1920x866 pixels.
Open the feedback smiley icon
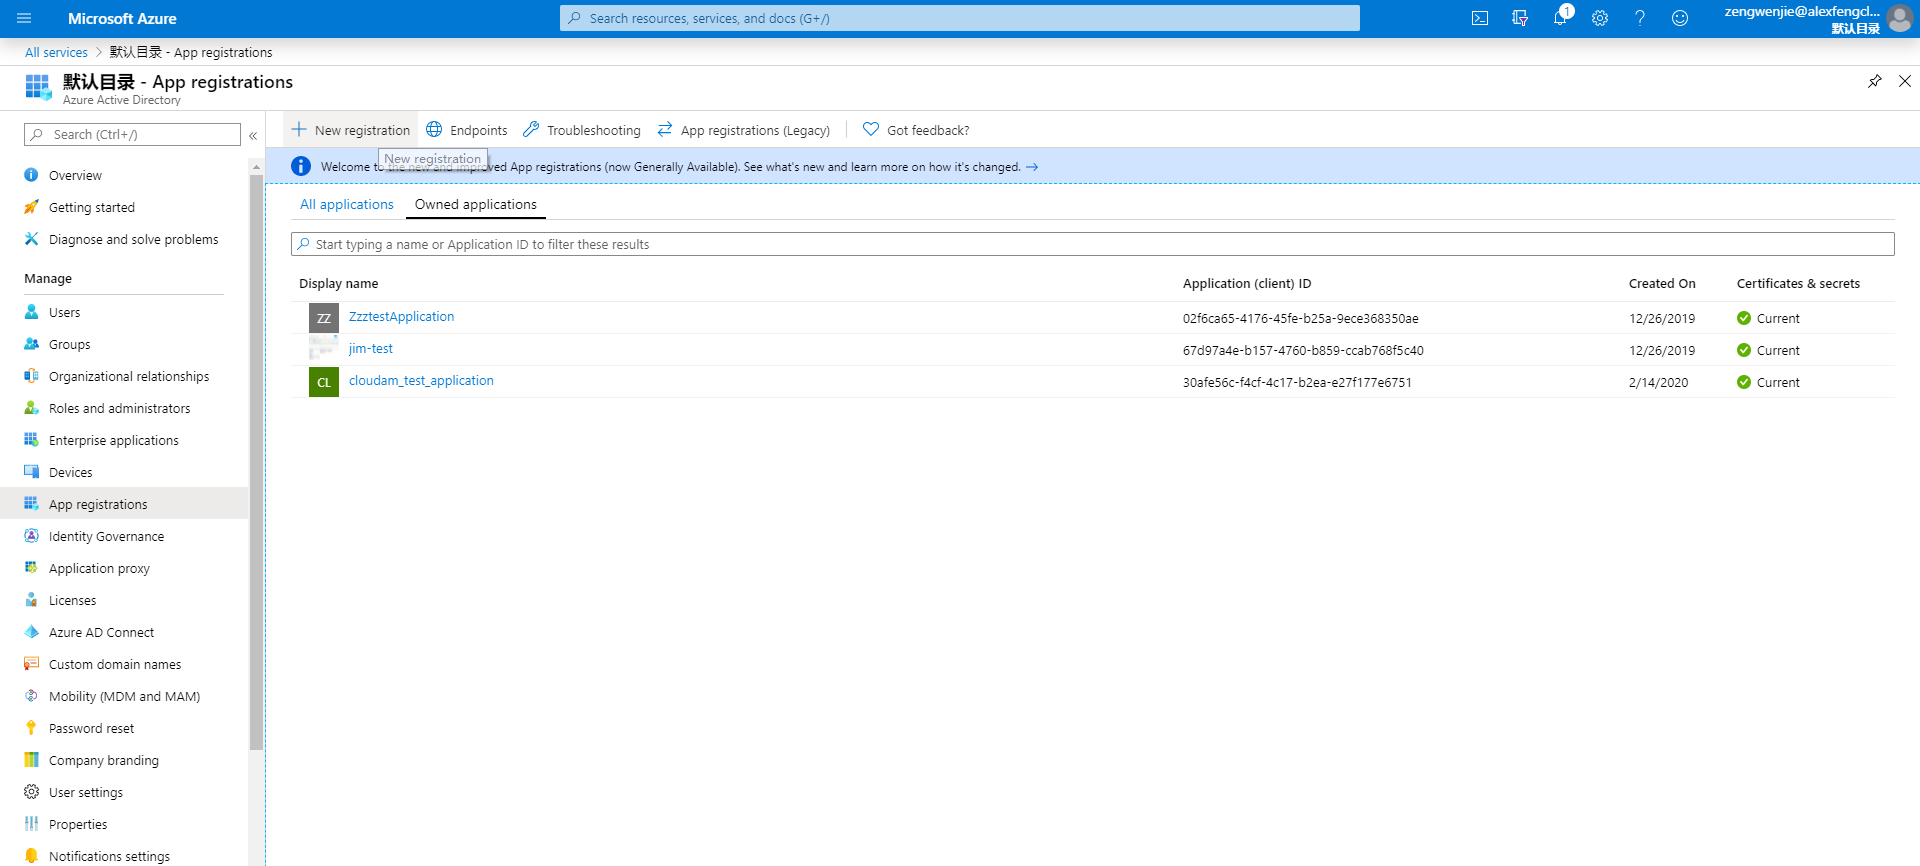pos(1680,18)
